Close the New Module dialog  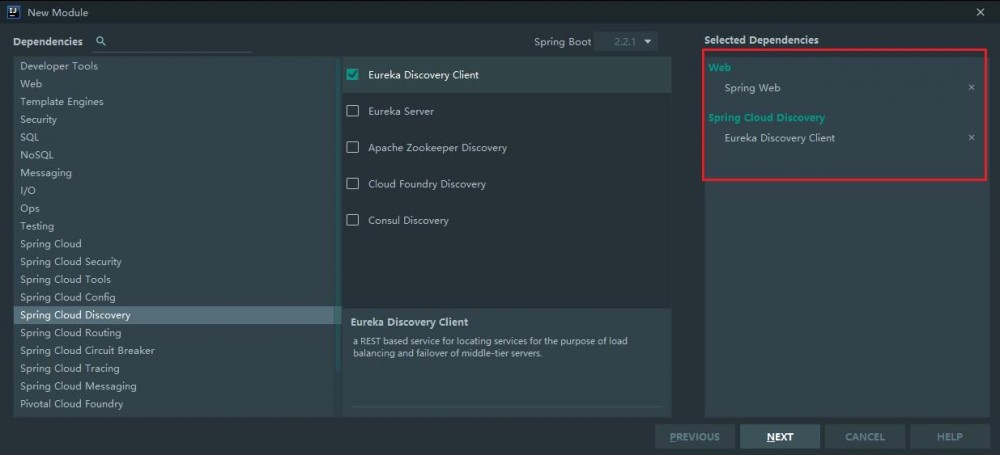979,12
